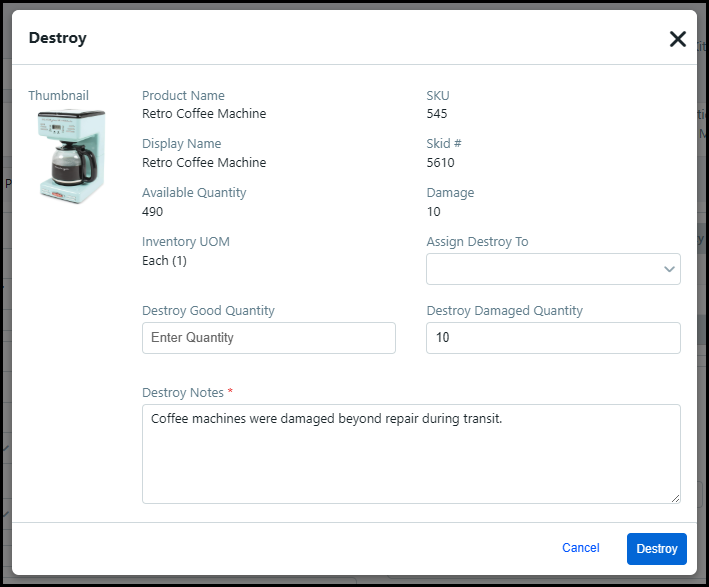Click into the Destroy Damaged Quantity field

click(x=552, y=338)
